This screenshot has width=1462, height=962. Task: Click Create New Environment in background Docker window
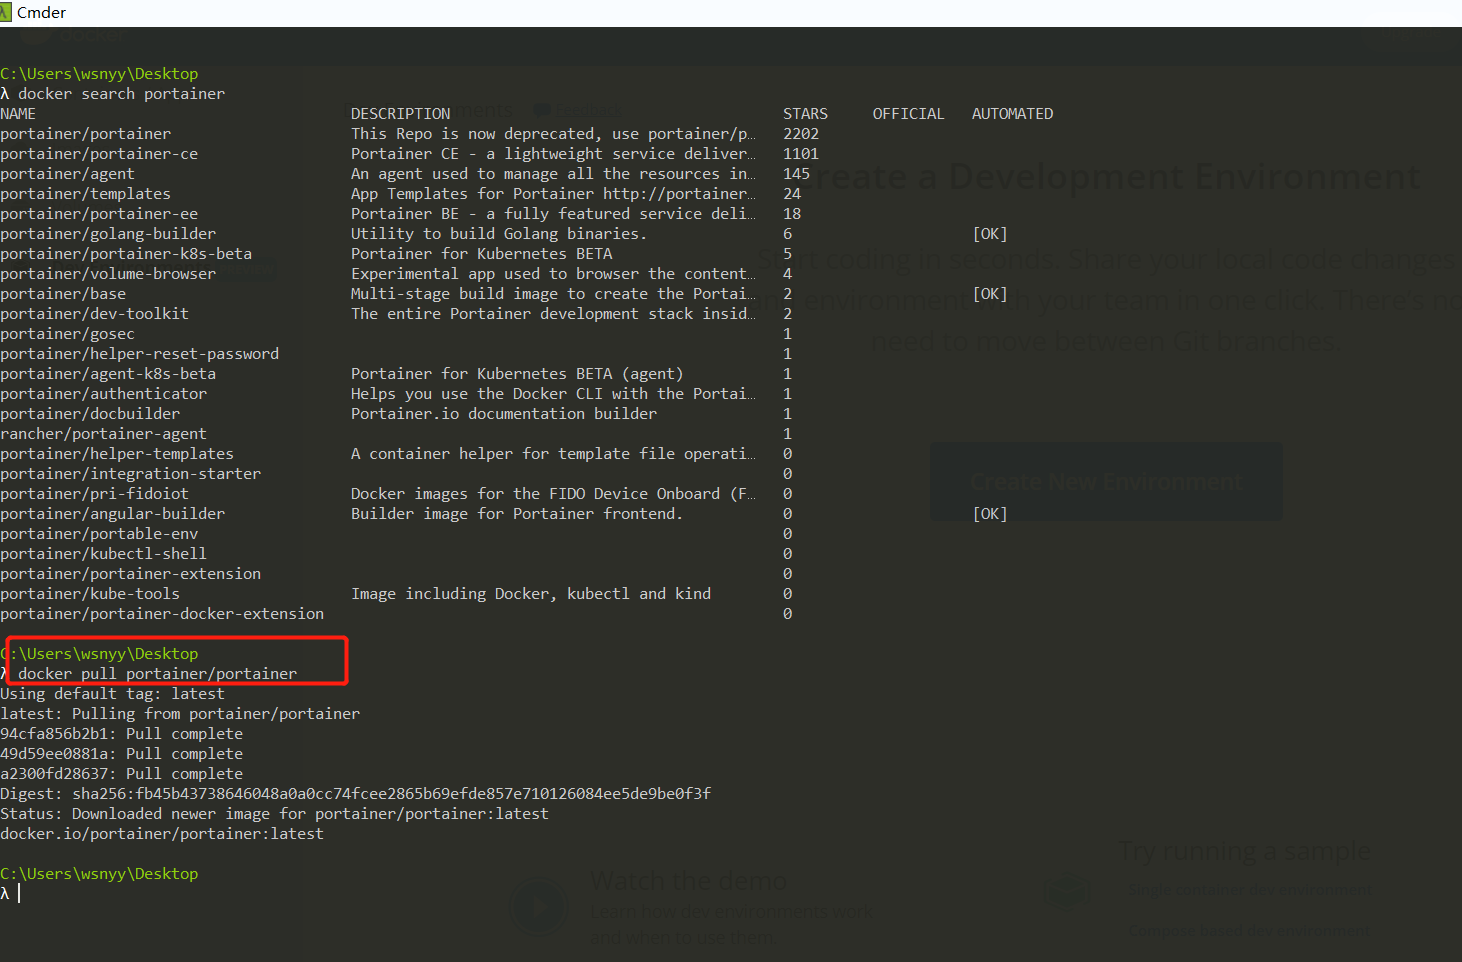(x=1106, y=483)
